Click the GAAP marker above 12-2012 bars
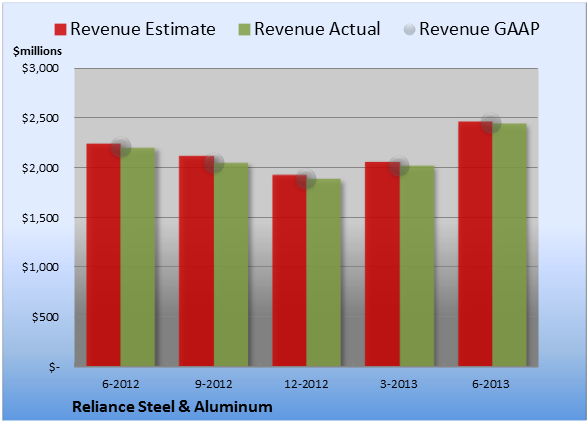Image resolution: width=588 pixels, height=422 pixels. [306, 179]
